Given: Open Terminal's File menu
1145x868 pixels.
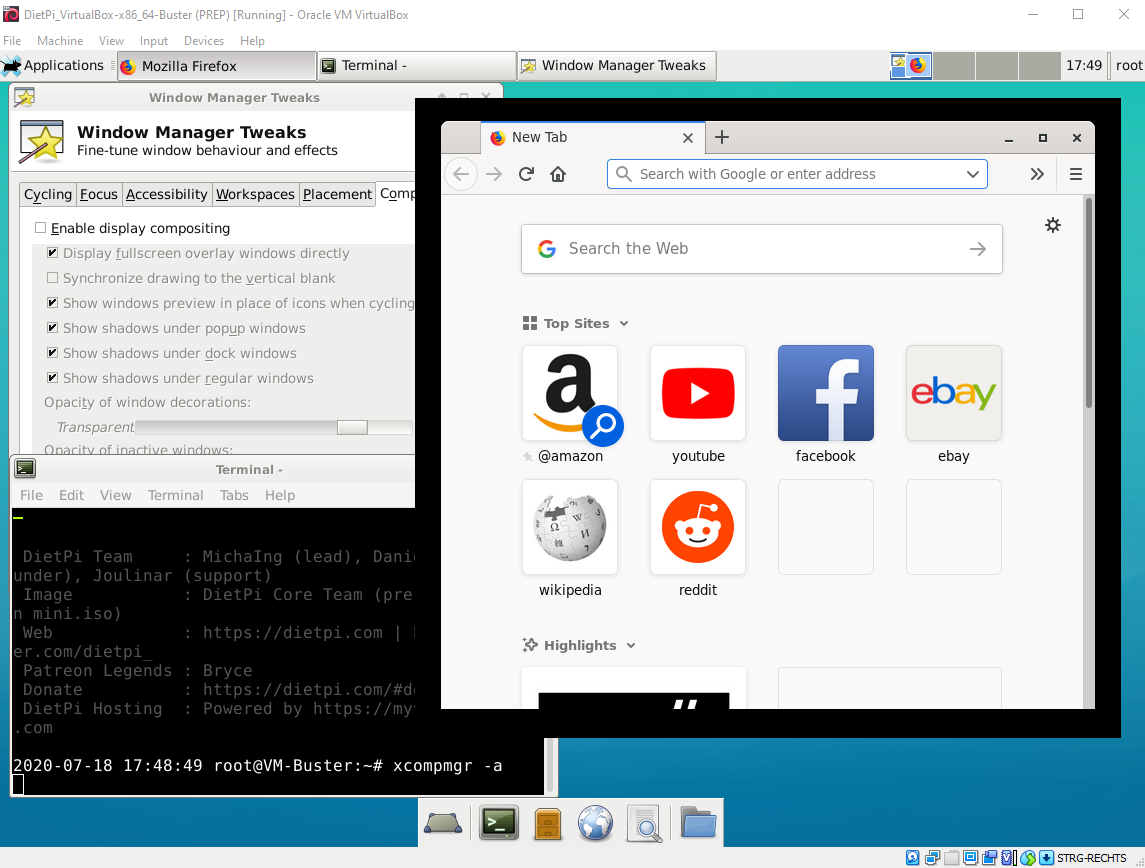Looking at the screenshot, I should pos(31,495).
